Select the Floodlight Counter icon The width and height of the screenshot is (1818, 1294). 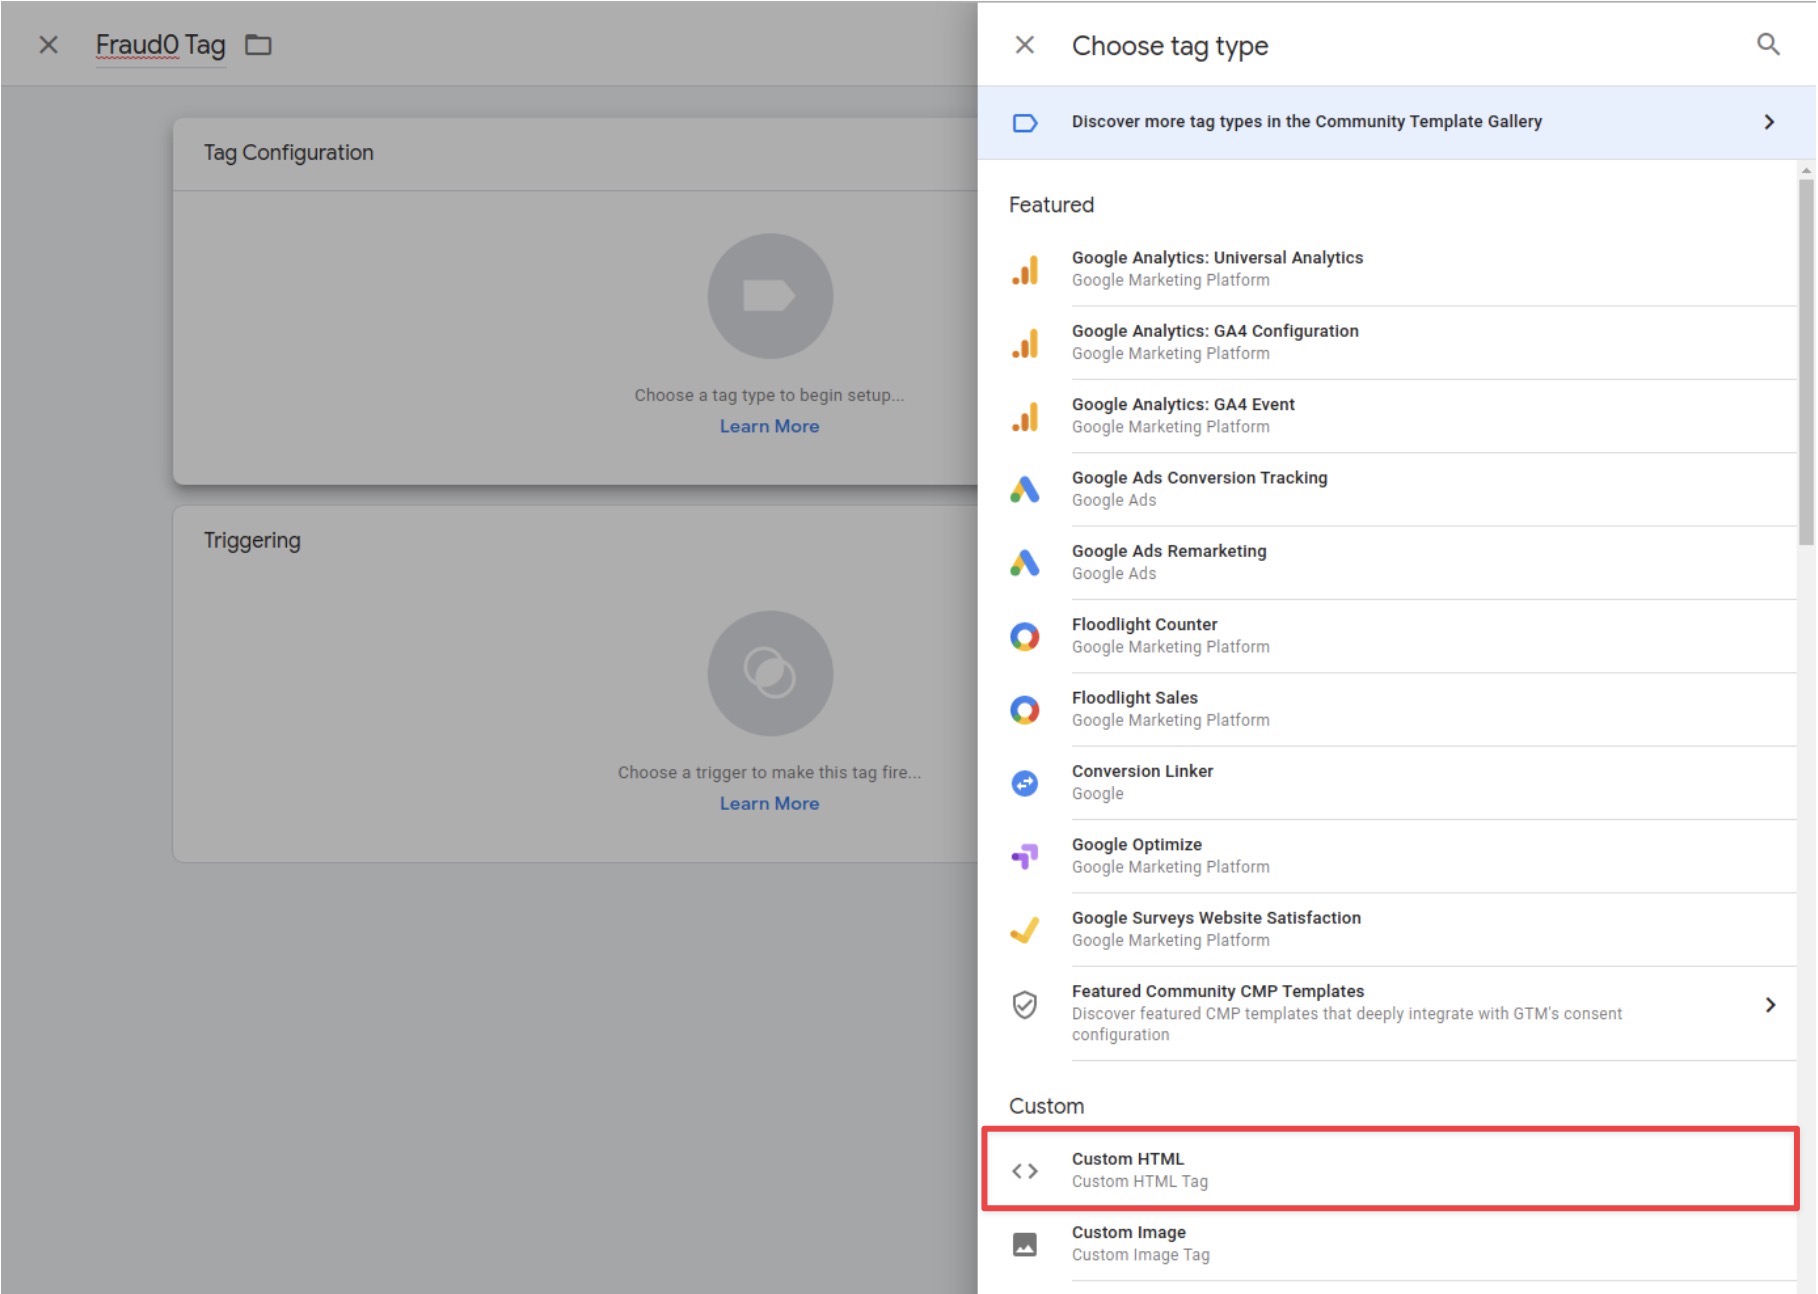click(1026, 634)
